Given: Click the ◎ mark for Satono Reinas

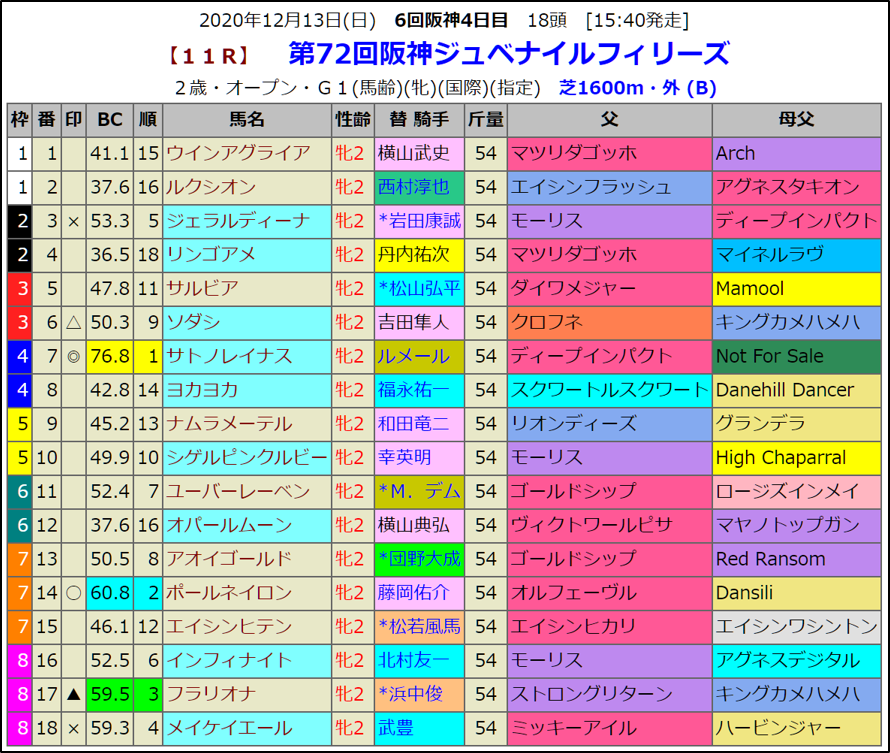Looking at the screenshot, I should (x=73, y=356).
